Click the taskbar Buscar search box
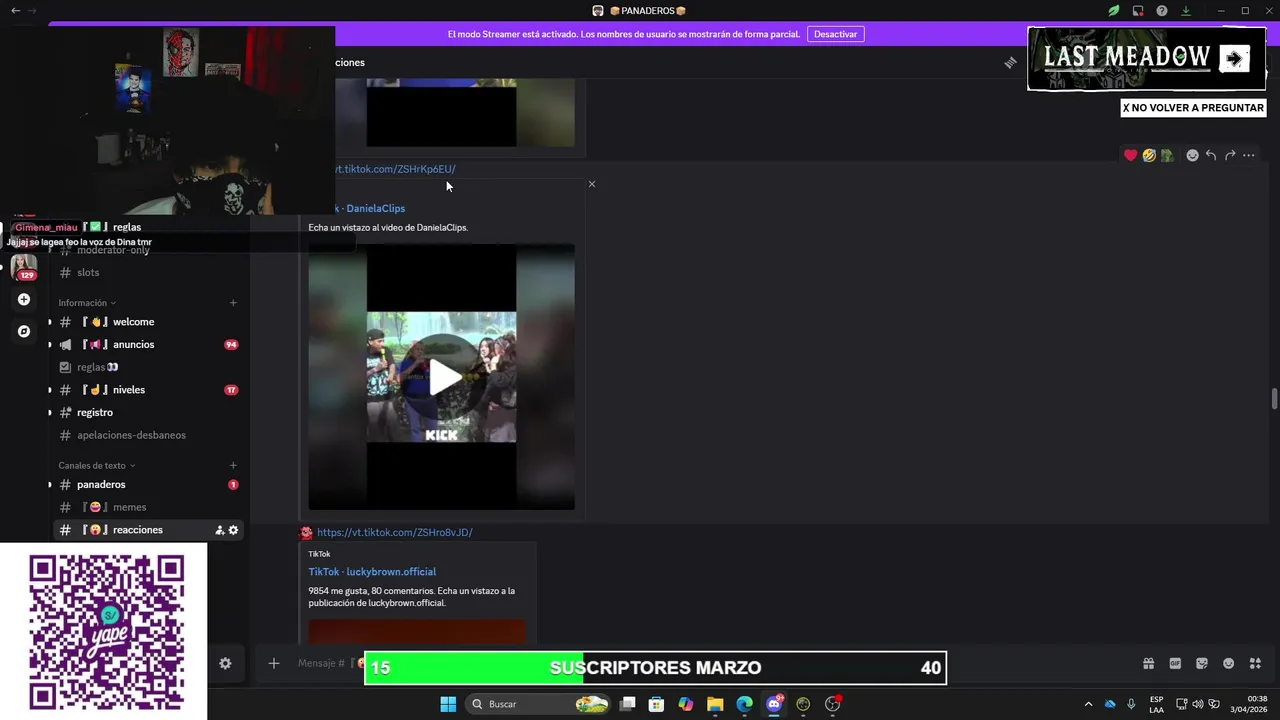The height and width of the screenshot is (720, 1280). click(539, 704)
